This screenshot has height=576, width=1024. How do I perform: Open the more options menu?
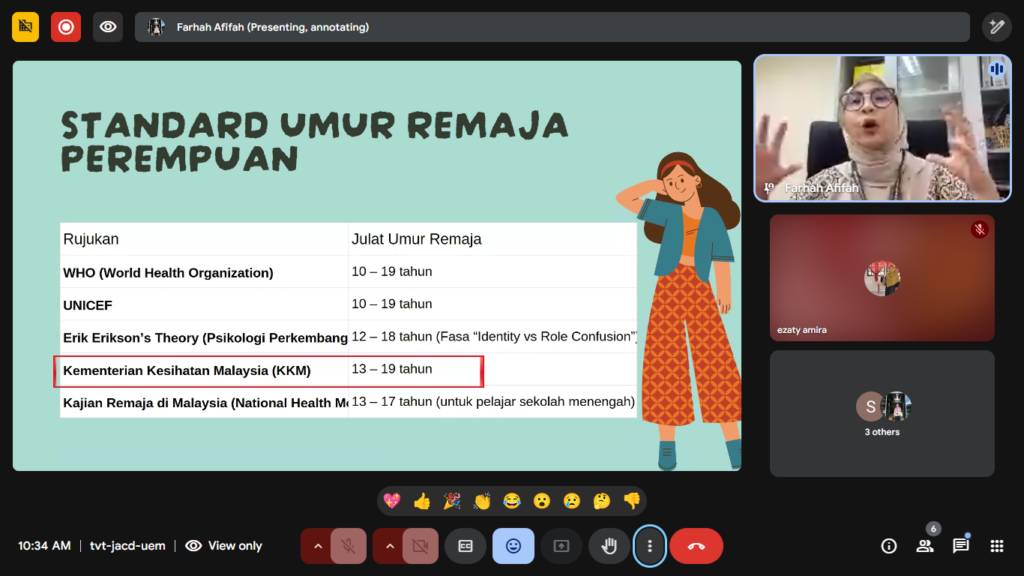click(649, 546)
